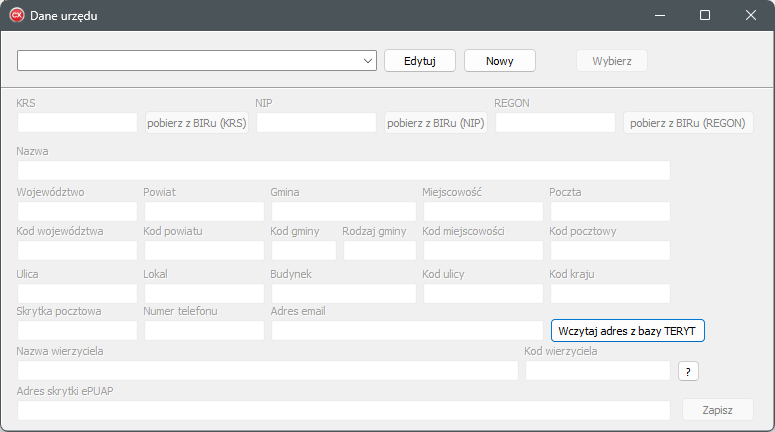
Task: Click the question mark help button
Action: point(687,371)
